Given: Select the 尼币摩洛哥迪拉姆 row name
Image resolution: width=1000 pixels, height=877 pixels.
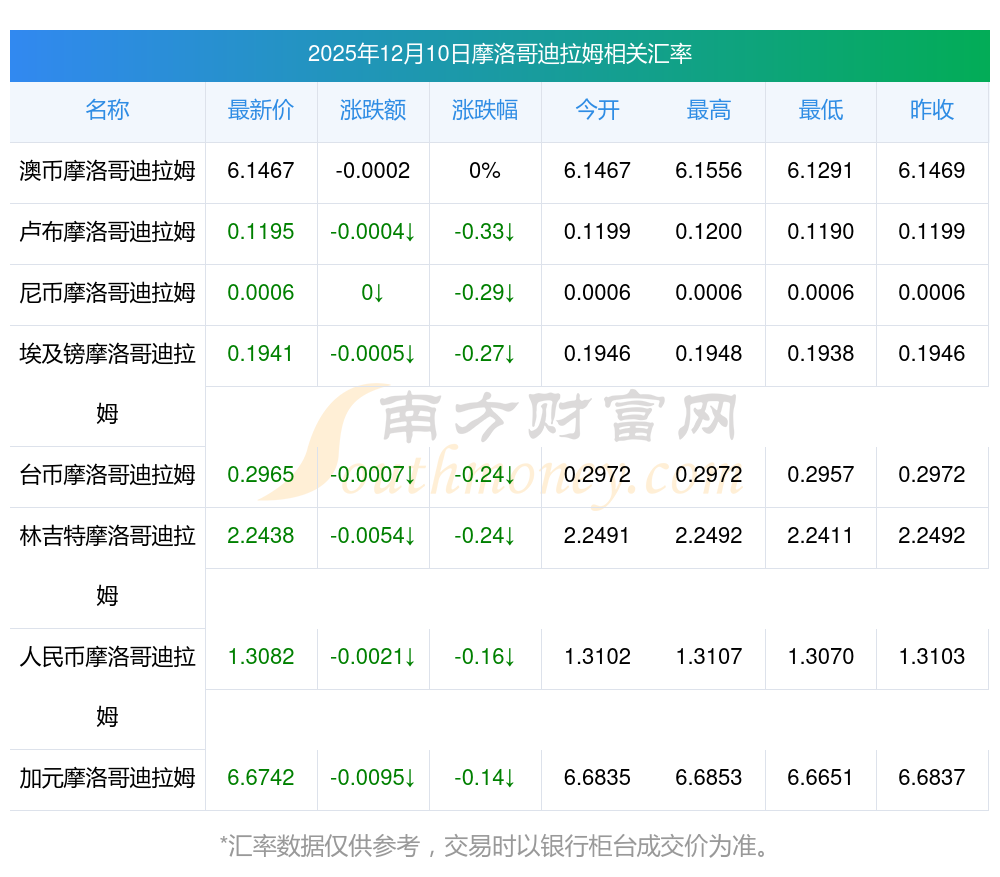Looking at the screenshot, I should [x=107, y=293].
